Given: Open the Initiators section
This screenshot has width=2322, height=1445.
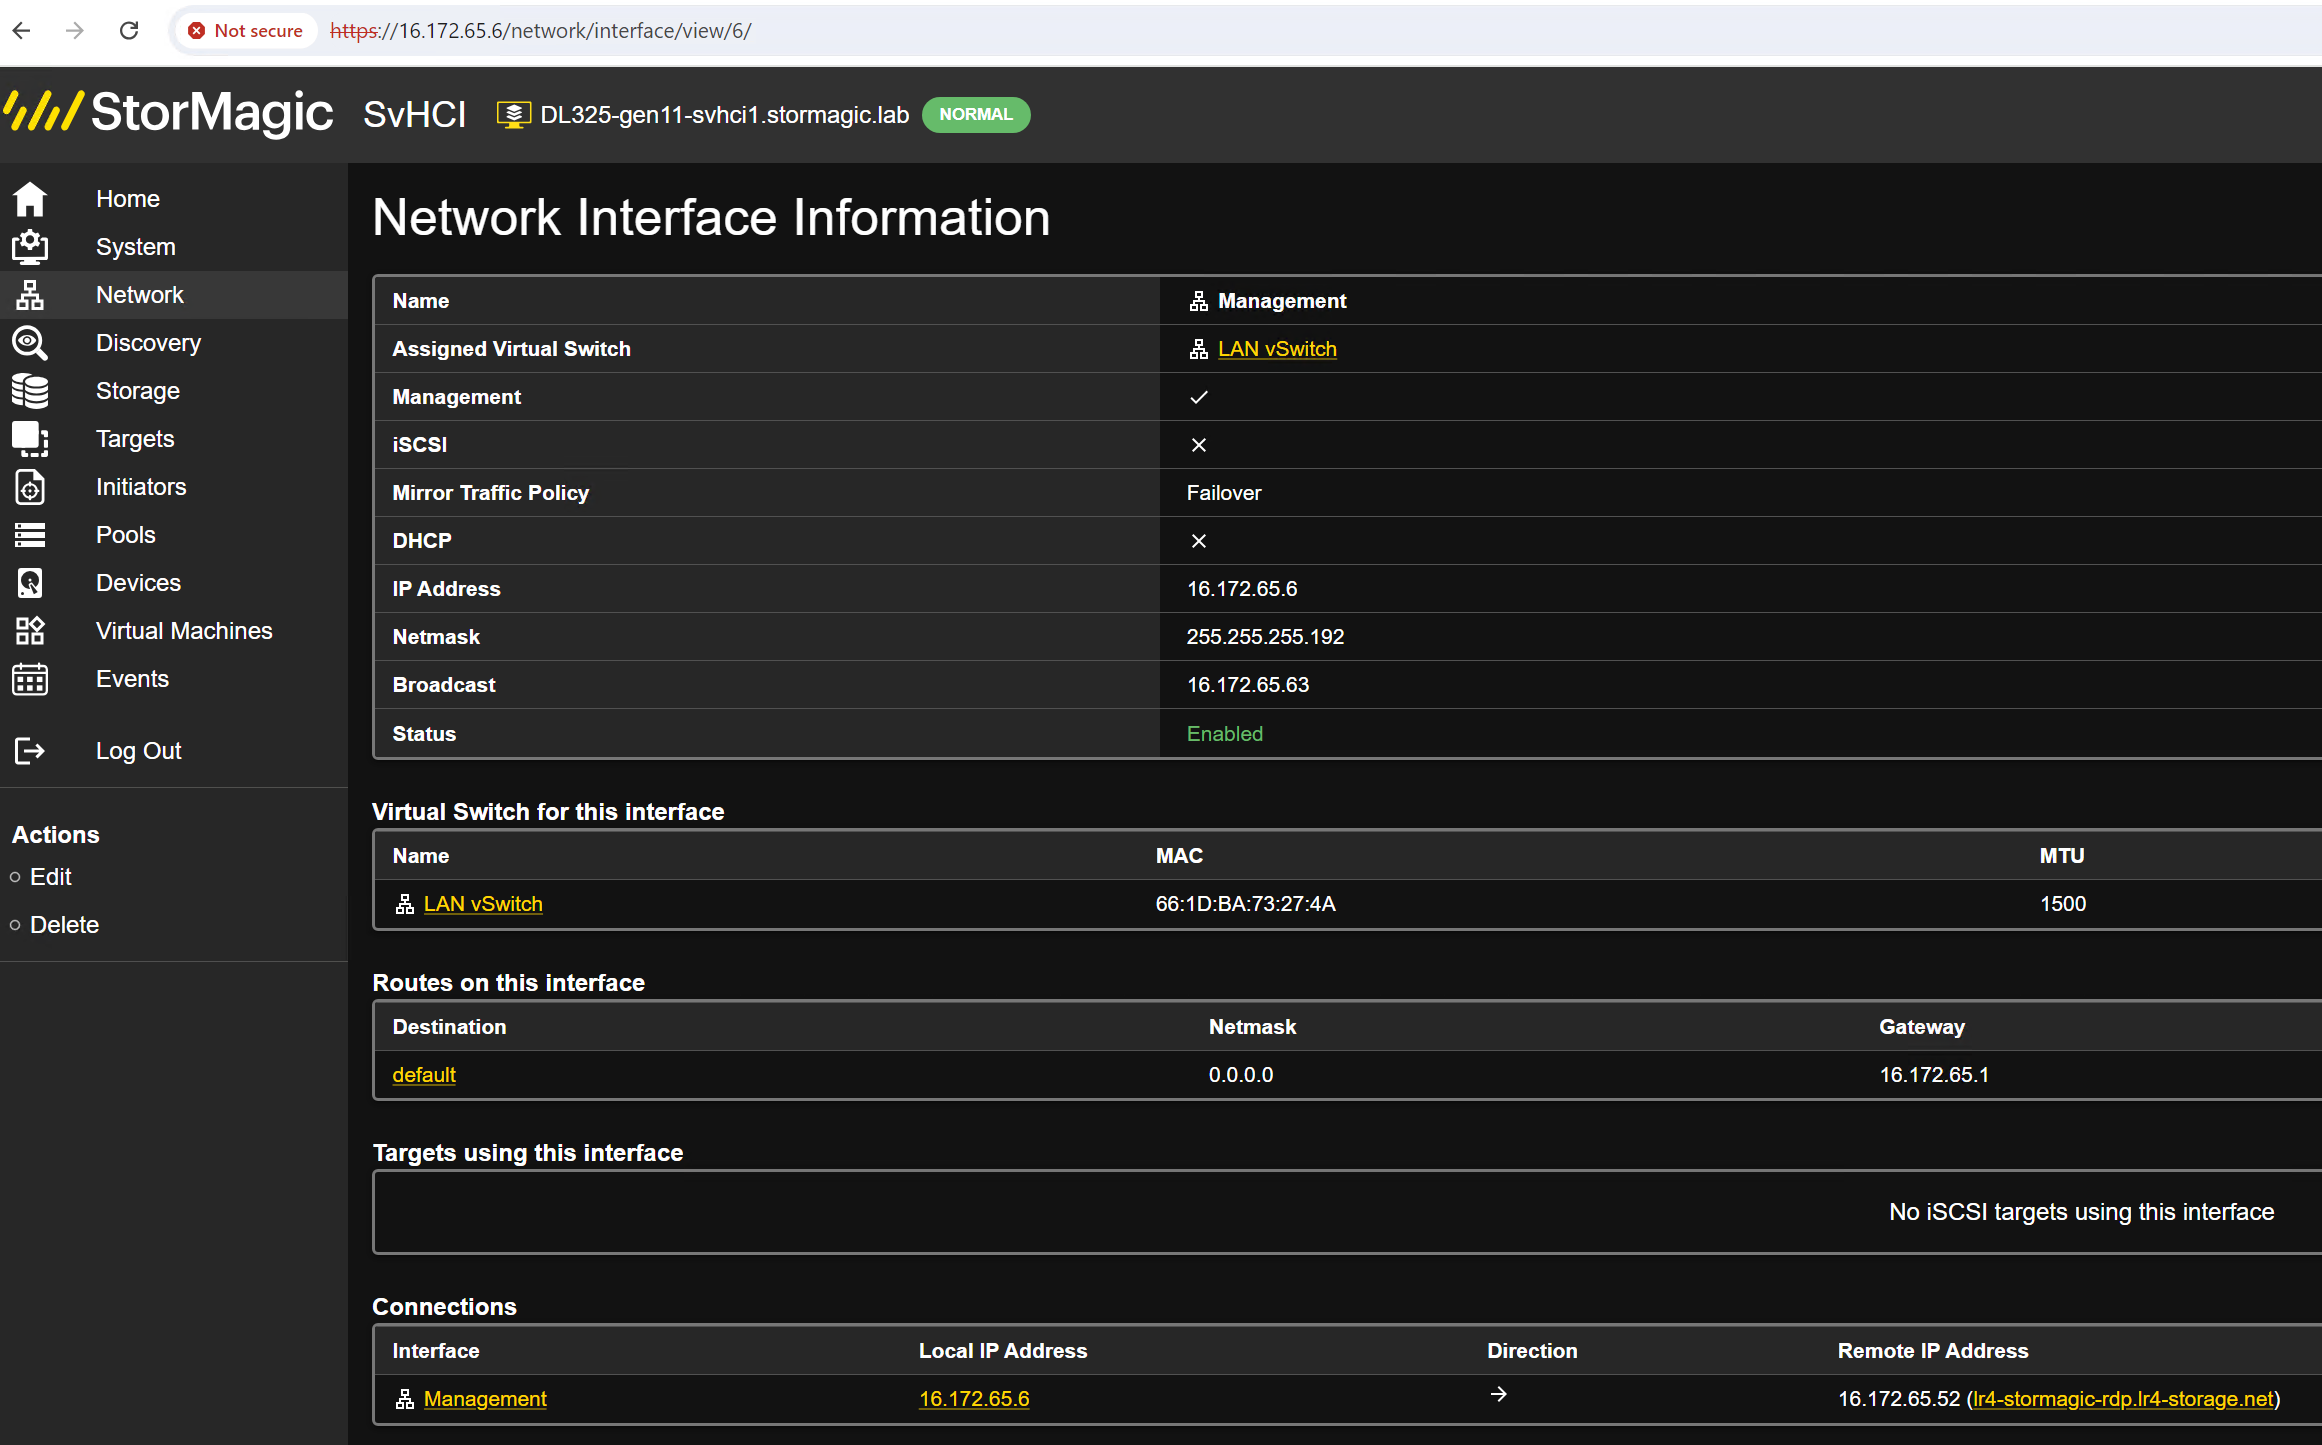Looking at the screenshot, I should pos(141,487).
